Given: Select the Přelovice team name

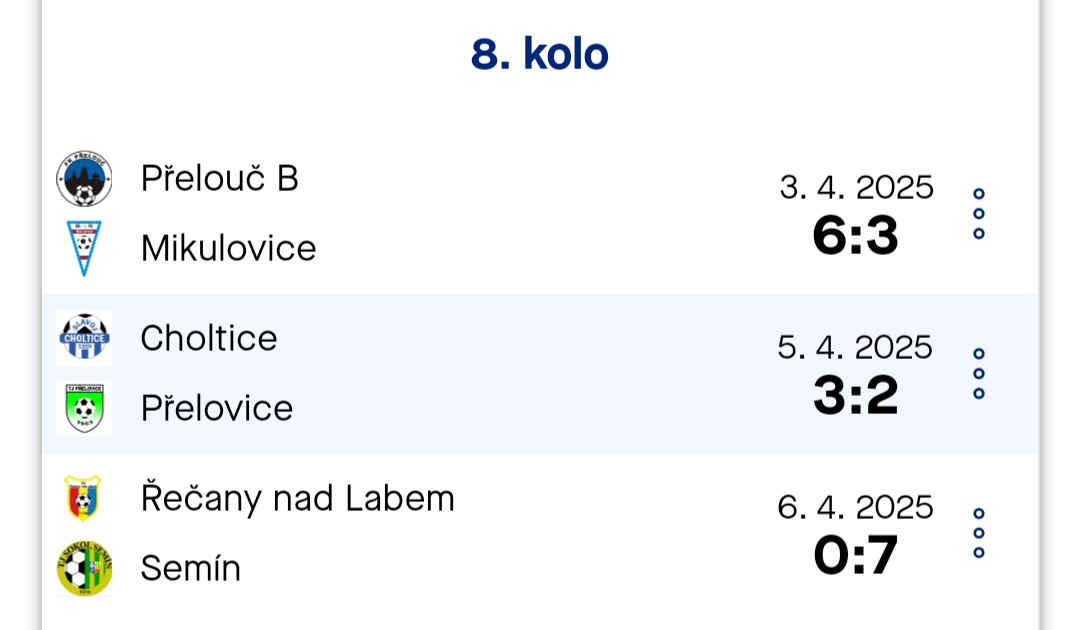Looking at the screenshot, I should coord(217,408).
